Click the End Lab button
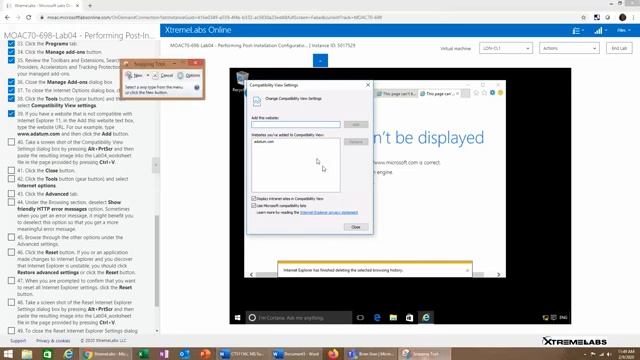Image resolution: width=640 pixels, height=360 pixels. coord(619,48)
